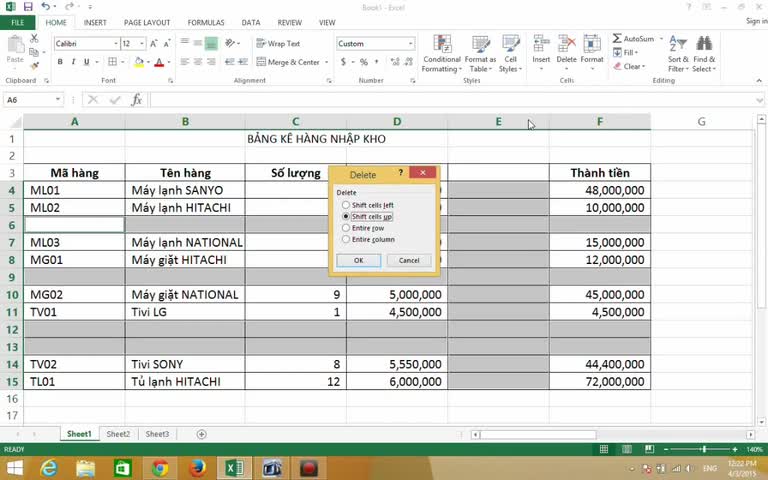Click the Orientation text angle icon
Screen dimensions: 768x480
click(x=230, y=44)
